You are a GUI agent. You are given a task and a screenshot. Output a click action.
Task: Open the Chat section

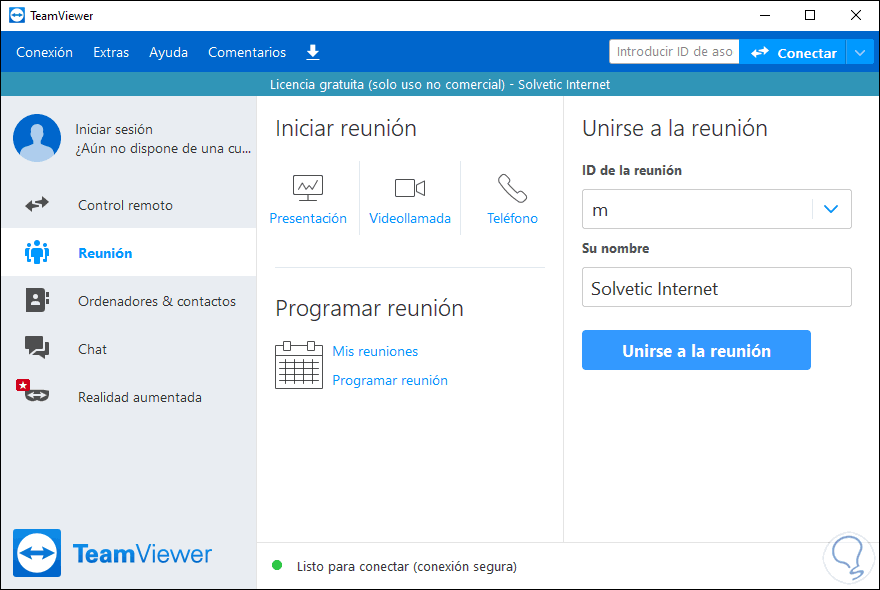coord(129,349)
